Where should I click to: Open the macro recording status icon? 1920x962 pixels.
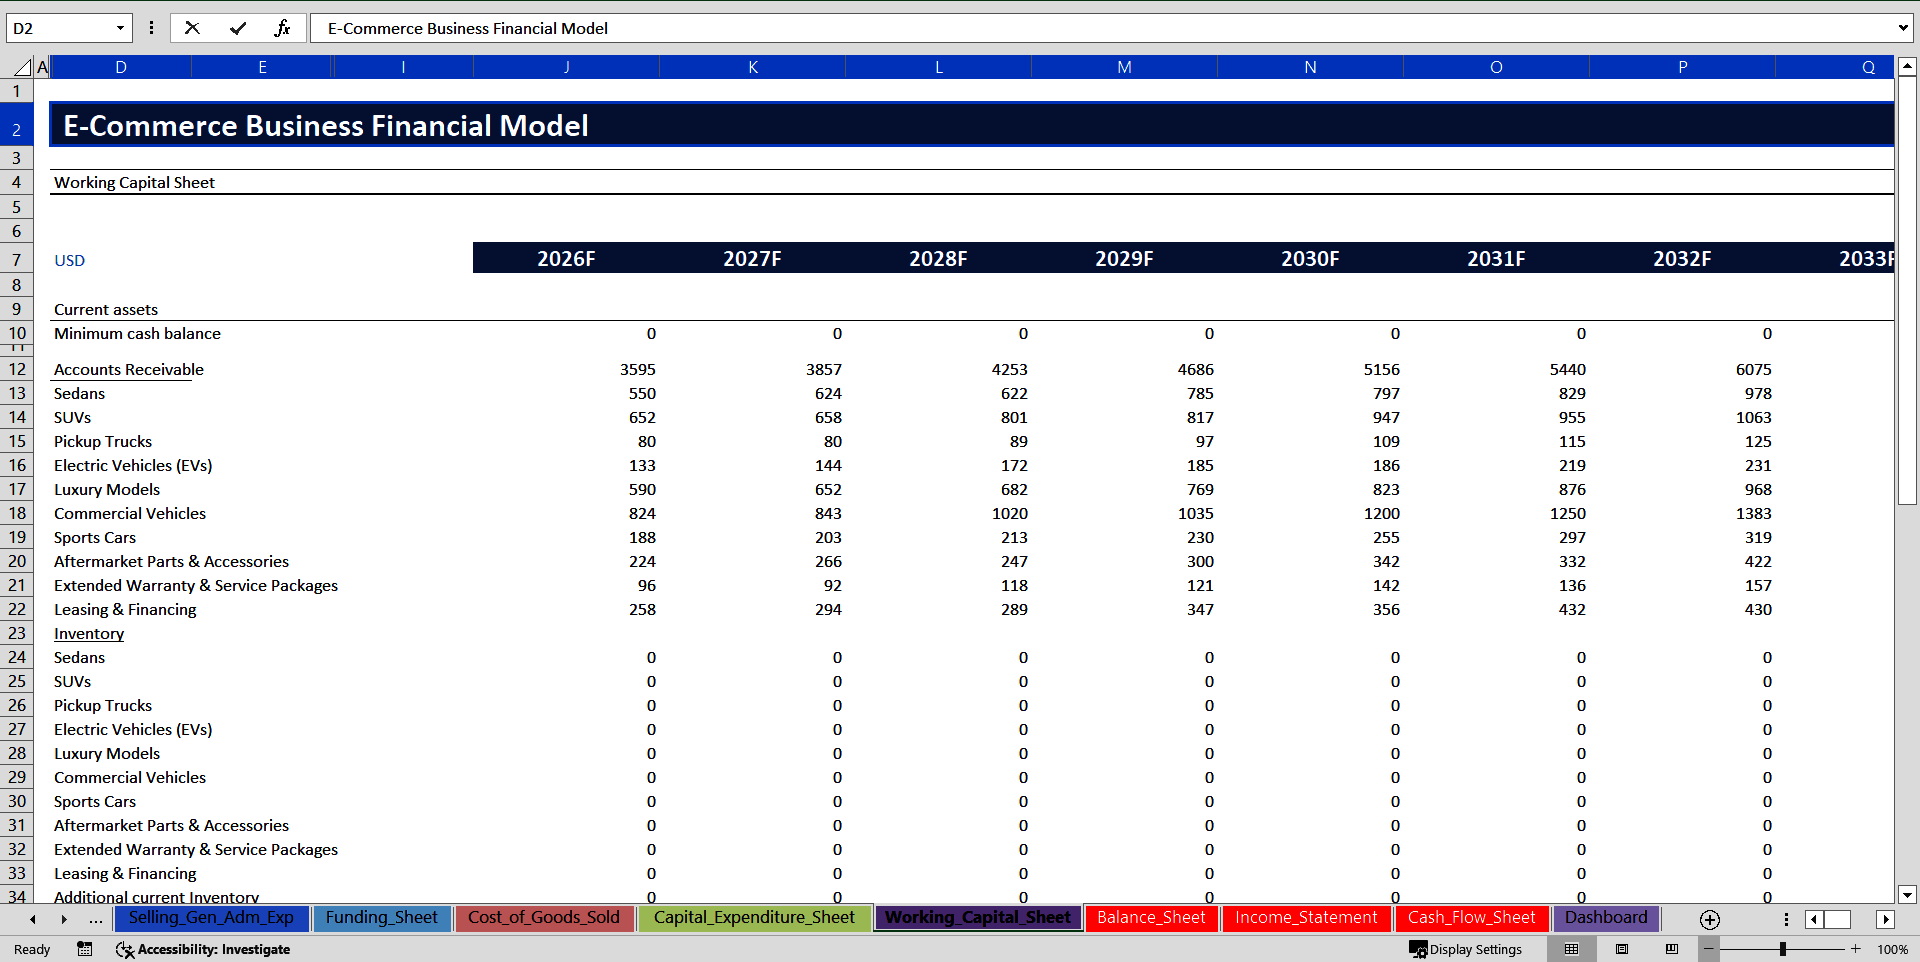85,949
